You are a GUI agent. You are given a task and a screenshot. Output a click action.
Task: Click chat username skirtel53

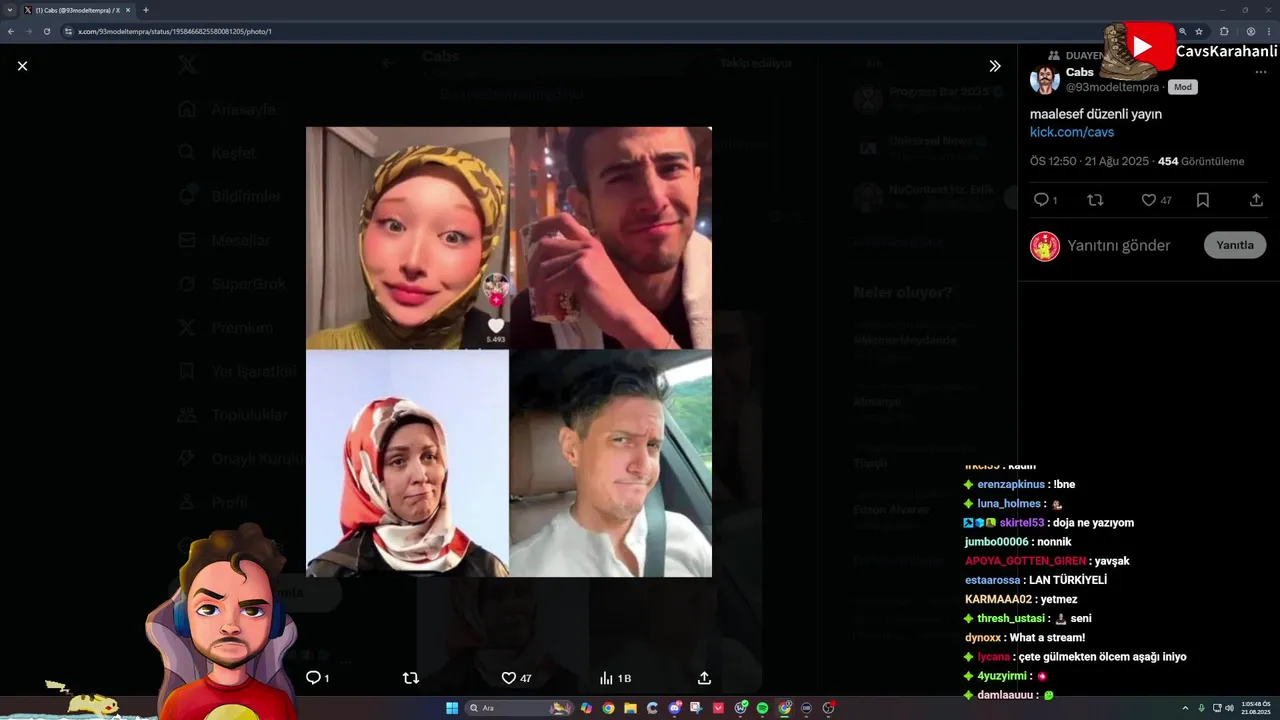click(1022, 523)
